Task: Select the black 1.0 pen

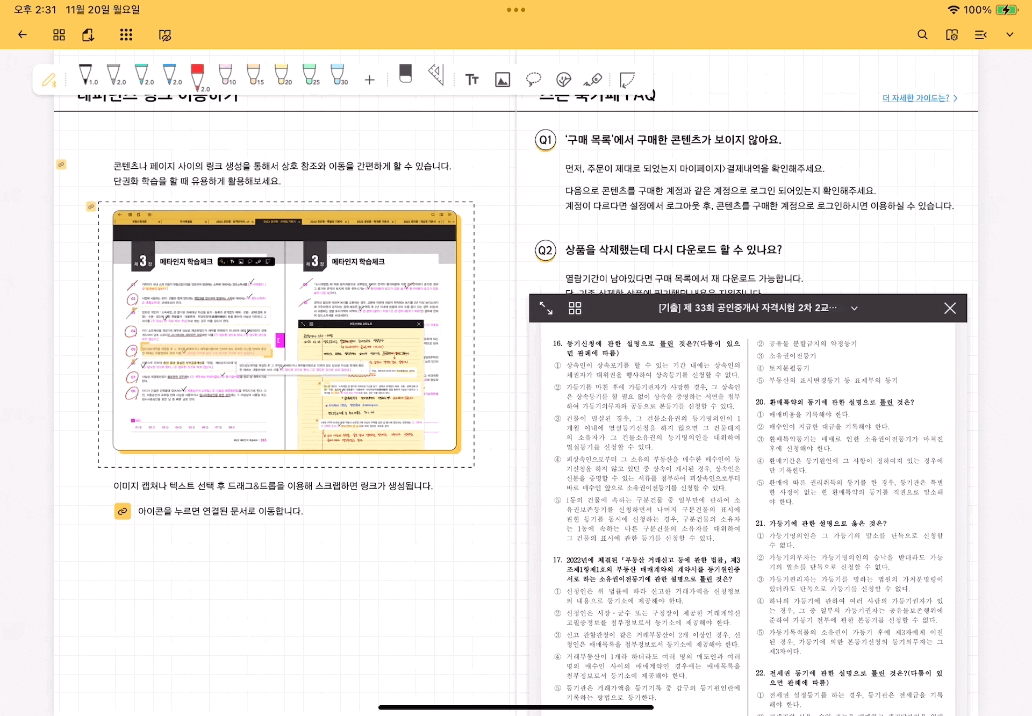Action: pos(86,75)
